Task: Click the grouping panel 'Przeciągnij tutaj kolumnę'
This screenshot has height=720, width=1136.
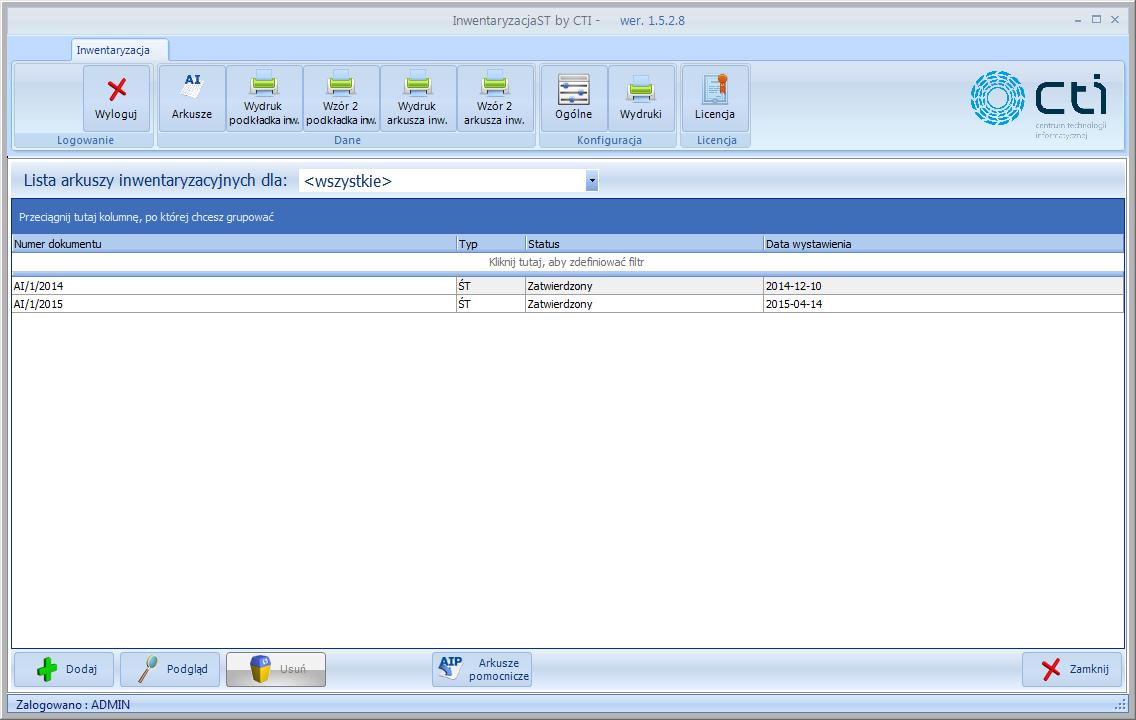Action: coord(568,217)
